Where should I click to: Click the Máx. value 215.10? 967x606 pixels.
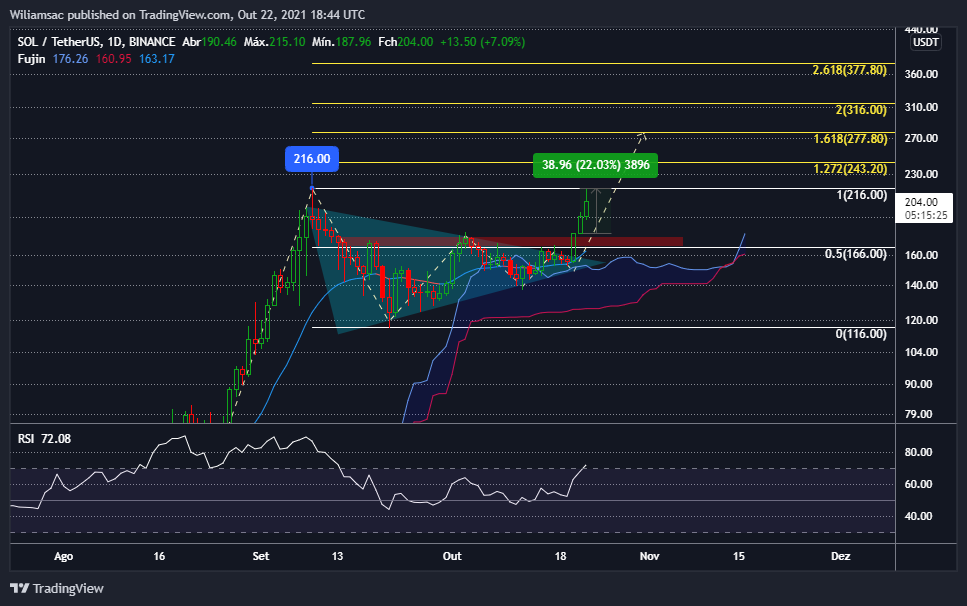click(287, 42)
